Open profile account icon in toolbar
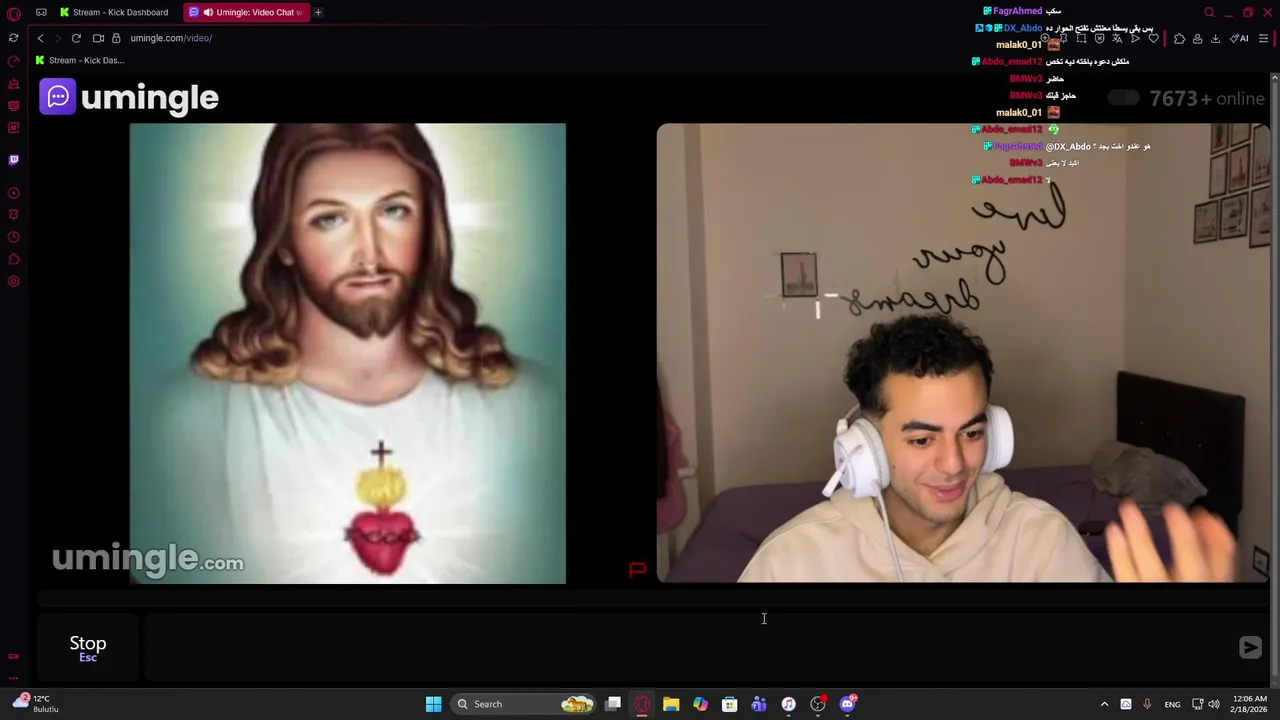This screenshot has width=1280, height=720. [1197, 38]
